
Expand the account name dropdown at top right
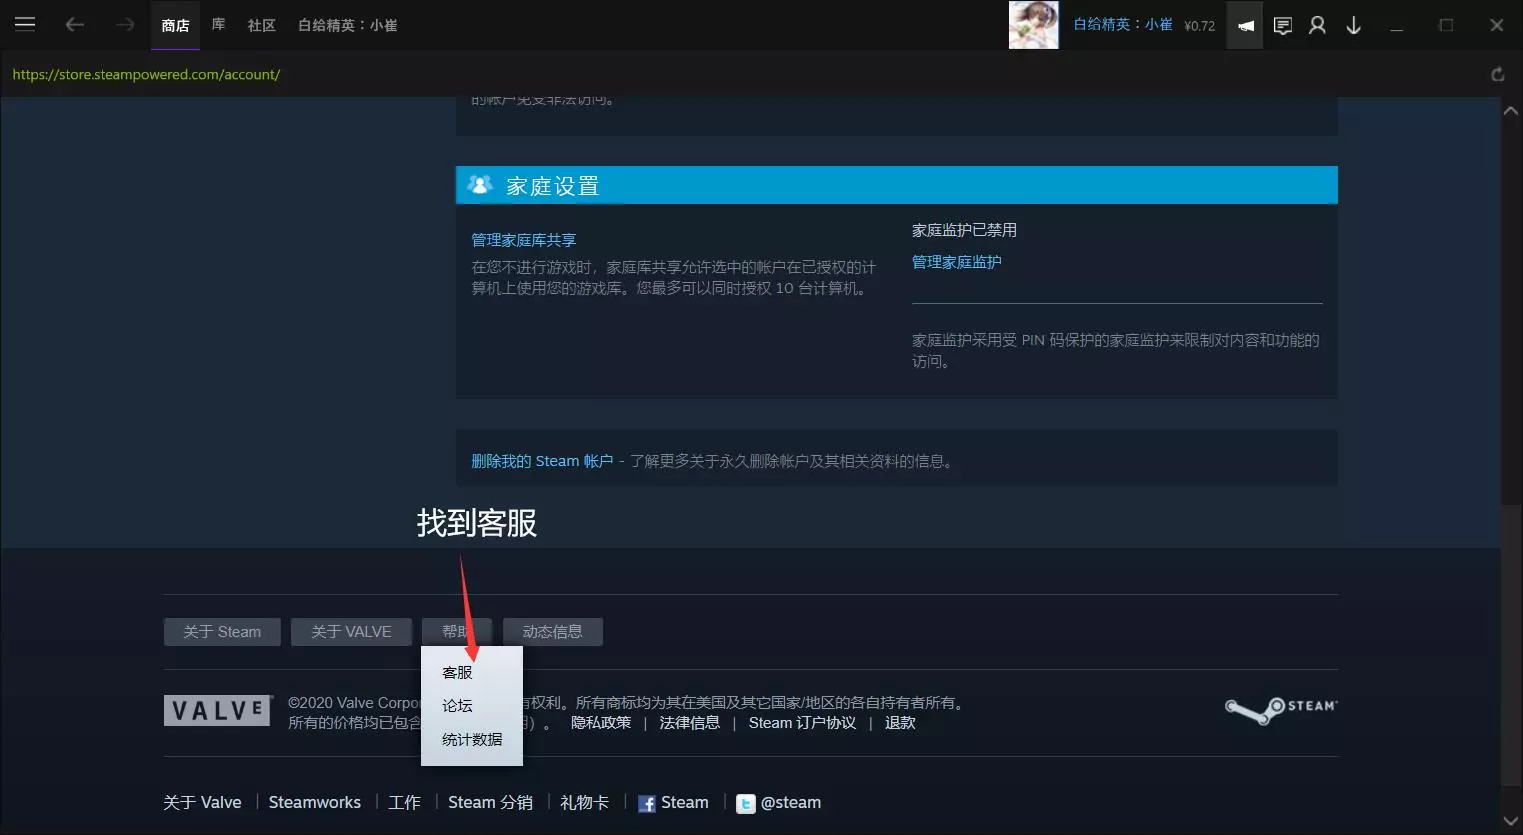(1123, 24)
